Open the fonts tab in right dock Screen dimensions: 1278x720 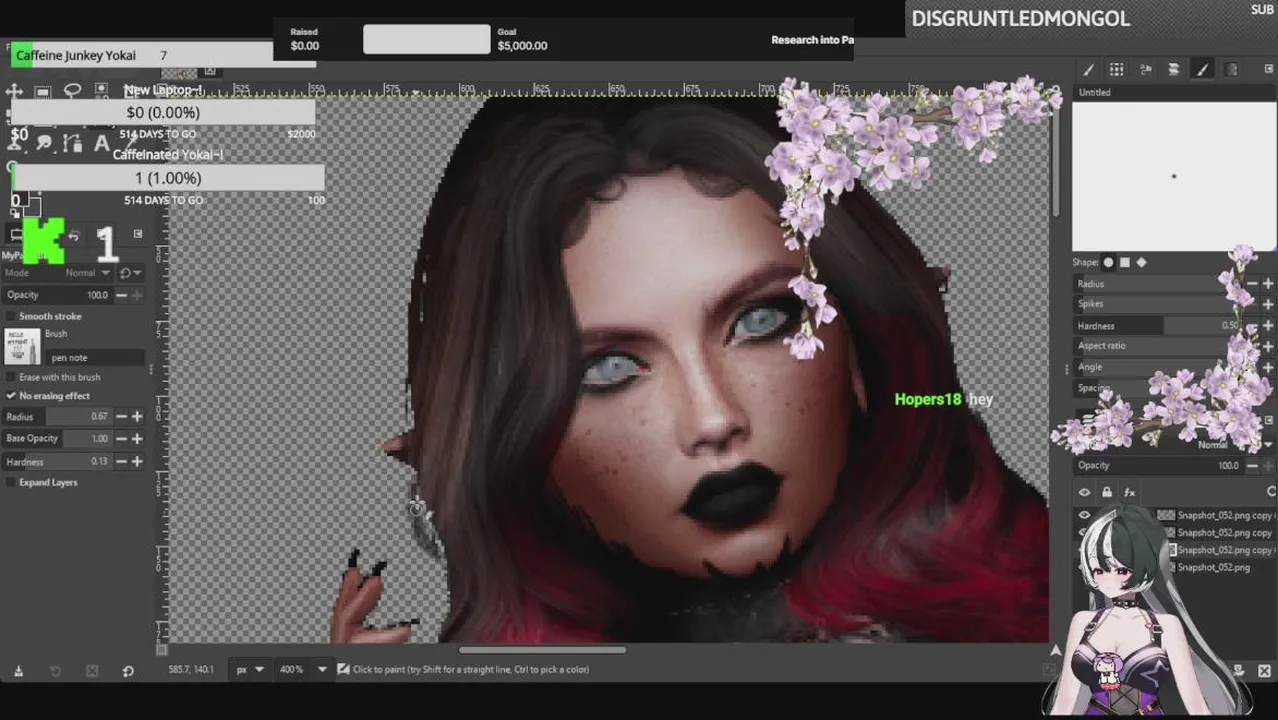pyautogui.click(x=1146, y=69)
